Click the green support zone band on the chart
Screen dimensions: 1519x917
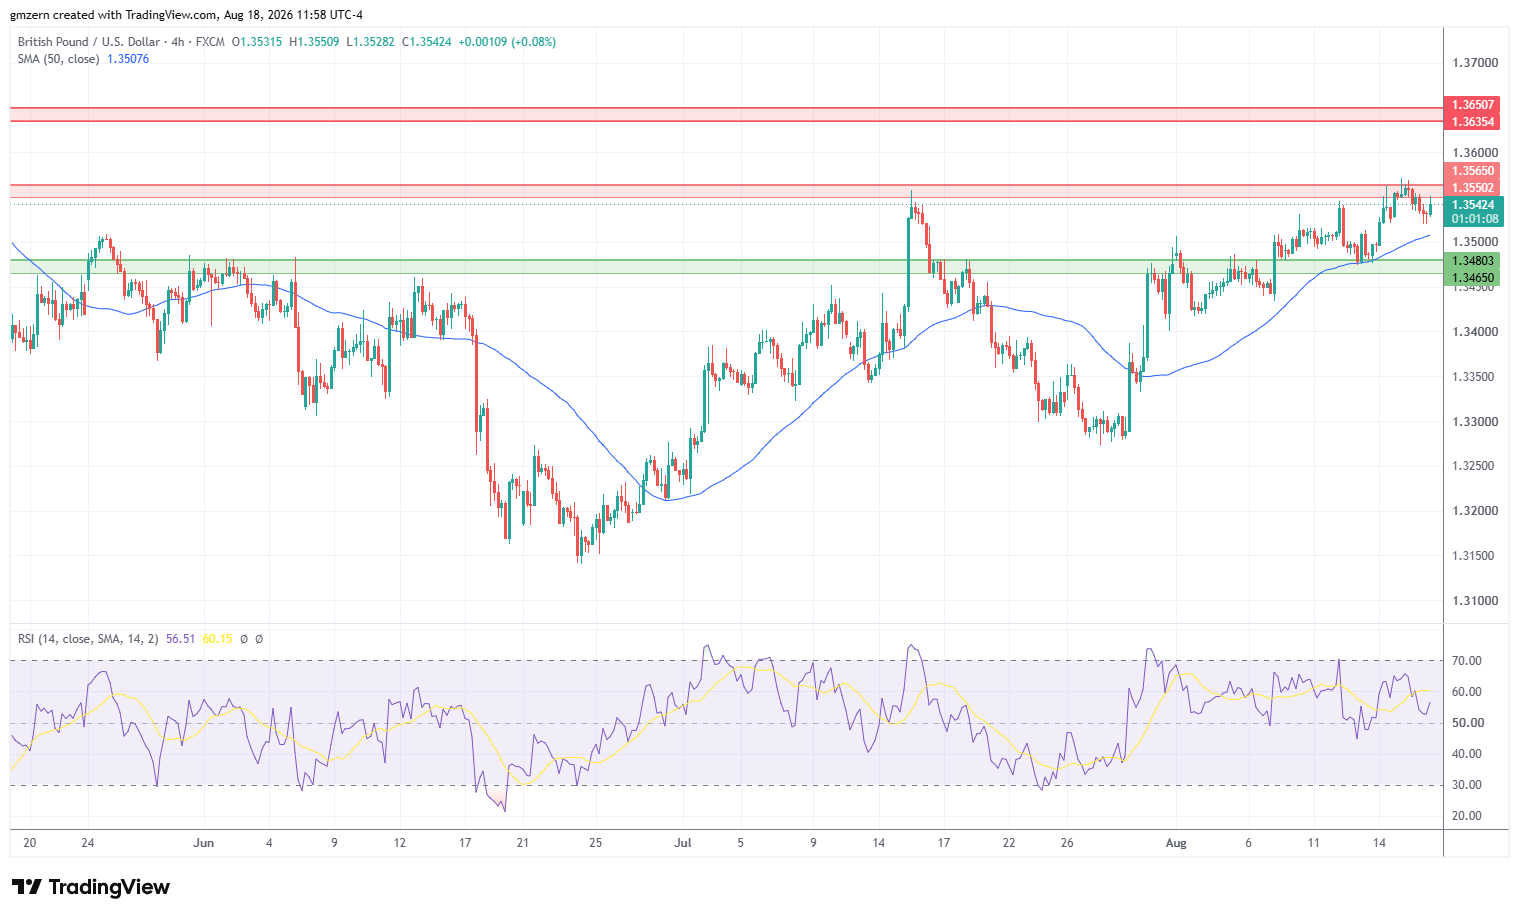(727, 267)
